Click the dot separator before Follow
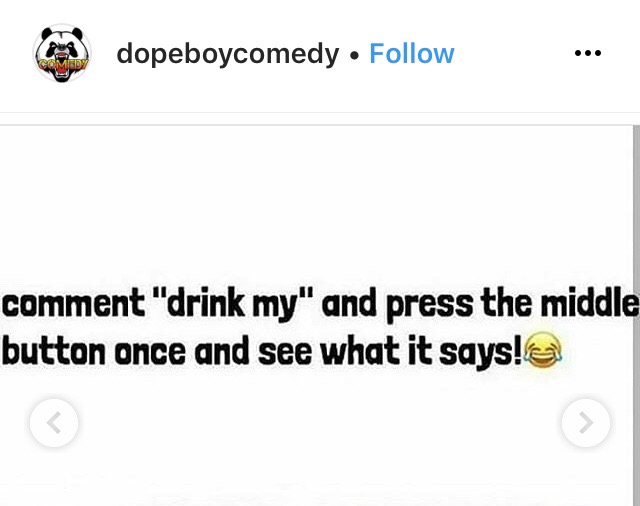This screenshot has height=506, width=640. pos(355,55)
